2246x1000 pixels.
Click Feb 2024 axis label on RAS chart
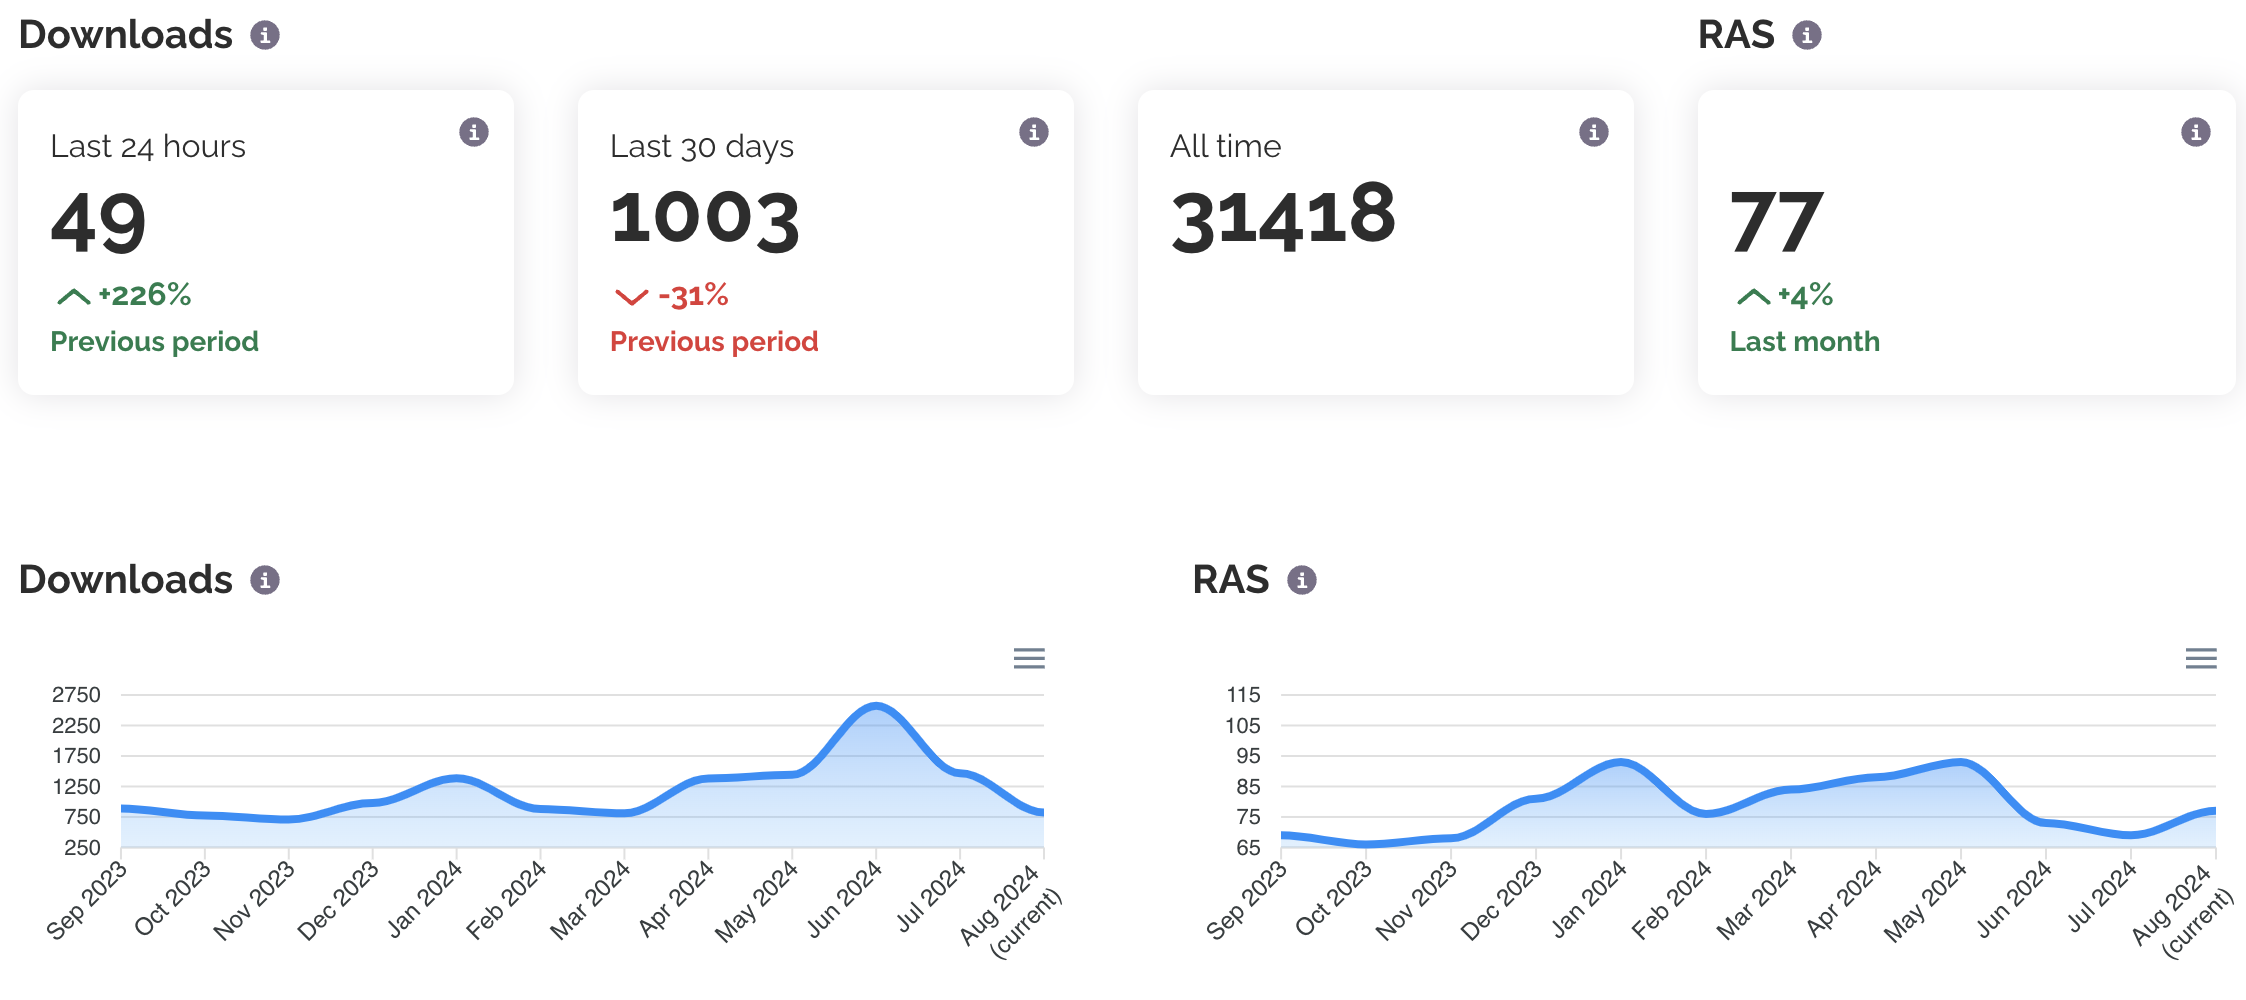pyautogui.click(x=1672, y=901)
